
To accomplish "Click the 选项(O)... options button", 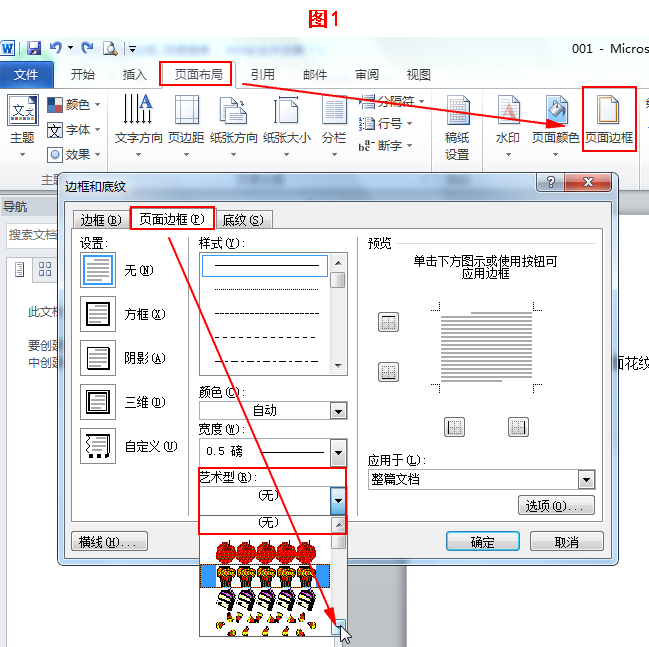I will [x=556, y=505].
